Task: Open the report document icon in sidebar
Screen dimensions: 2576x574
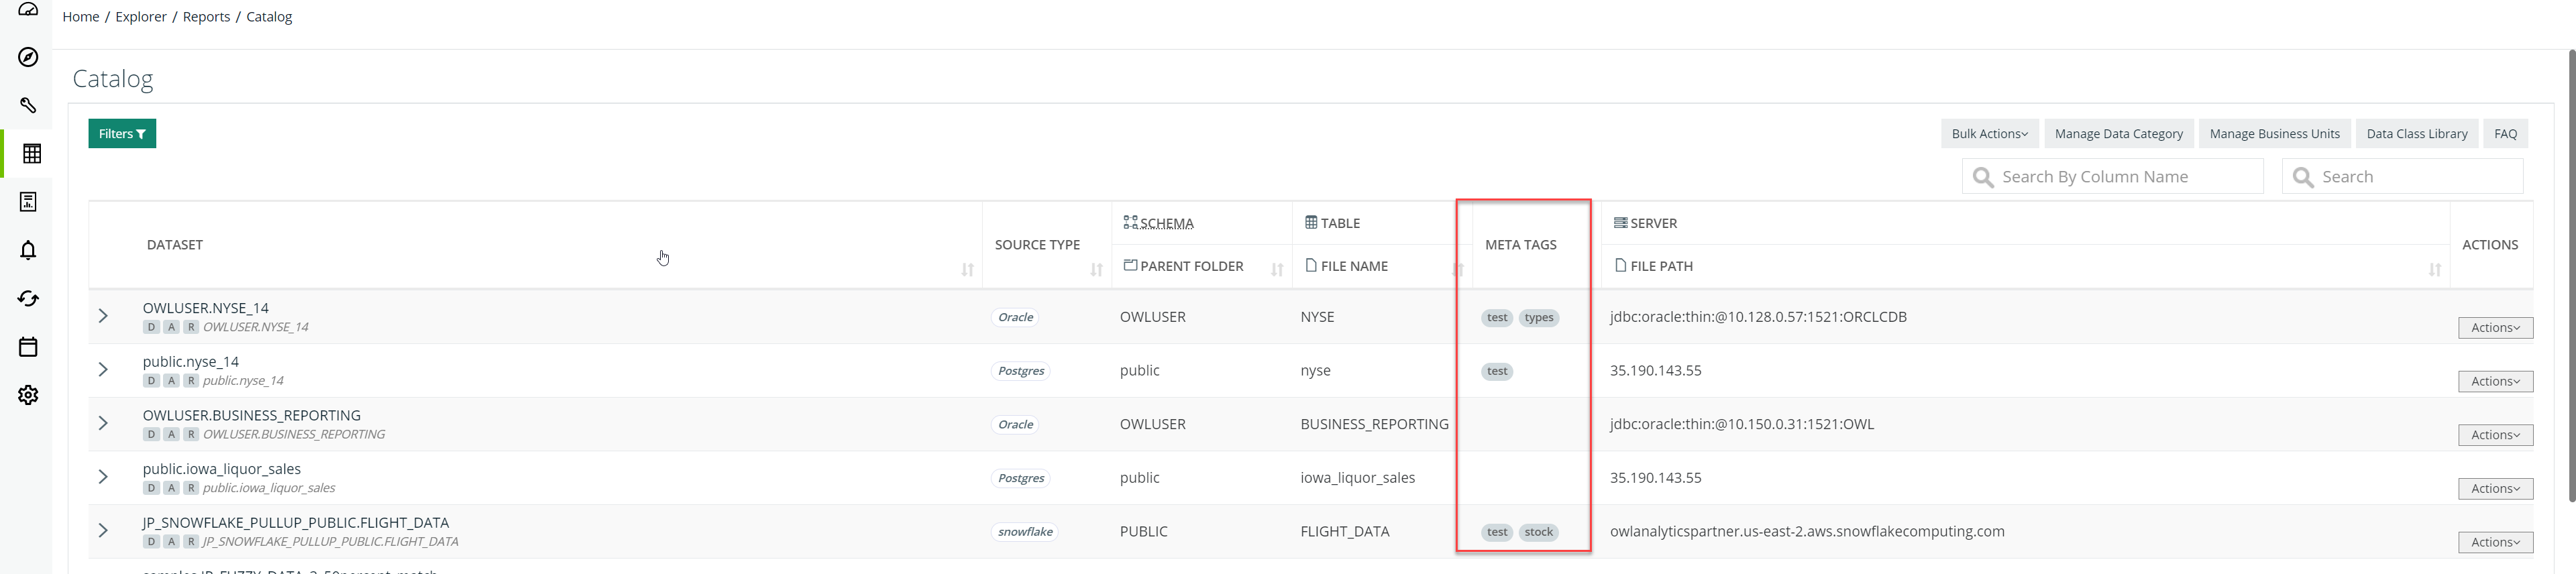Action: pos(28,202)
